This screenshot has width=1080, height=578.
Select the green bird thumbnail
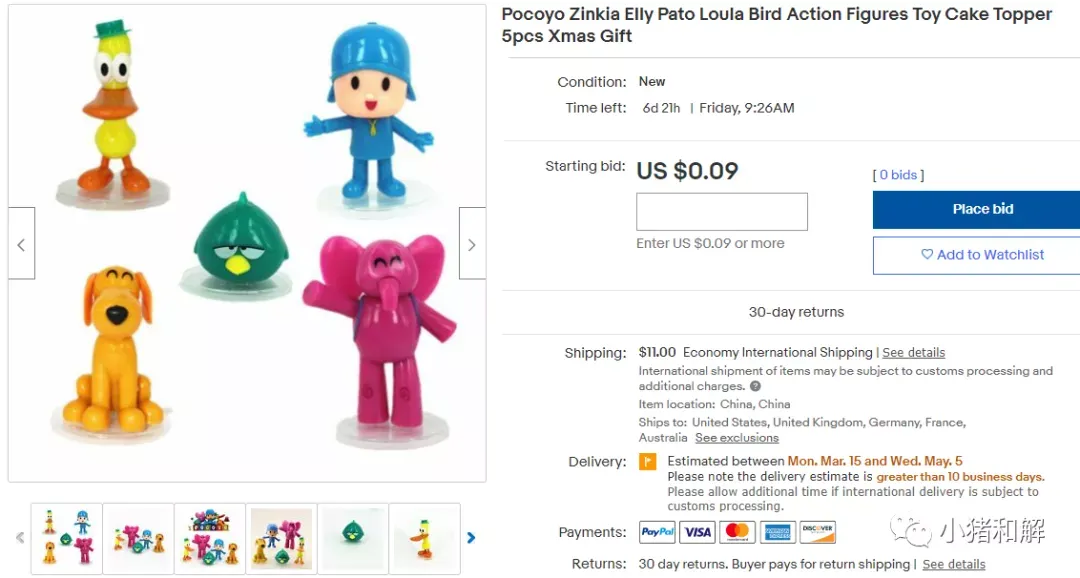(x=353, y=538)
